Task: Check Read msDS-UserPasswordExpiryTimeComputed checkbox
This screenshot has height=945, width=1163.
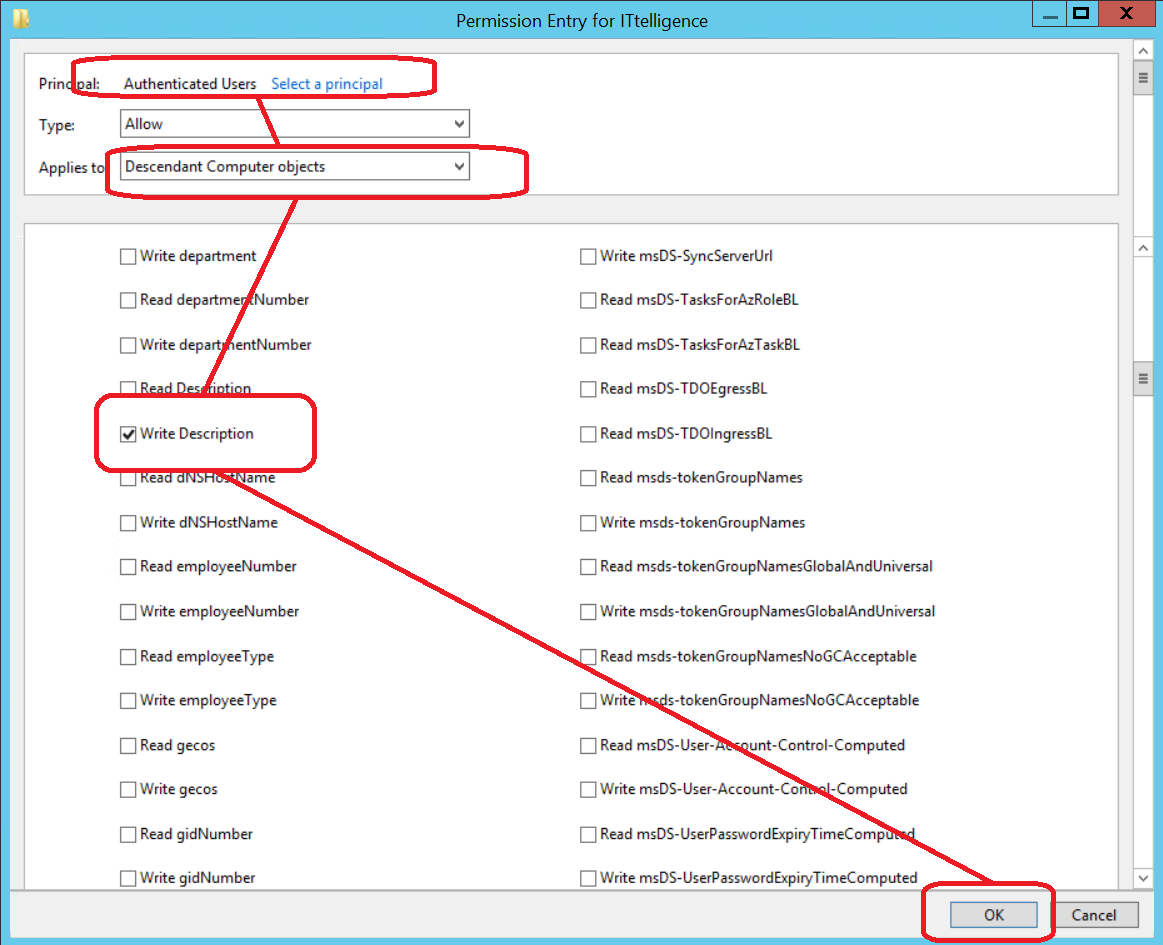Action: coord(588,835)
